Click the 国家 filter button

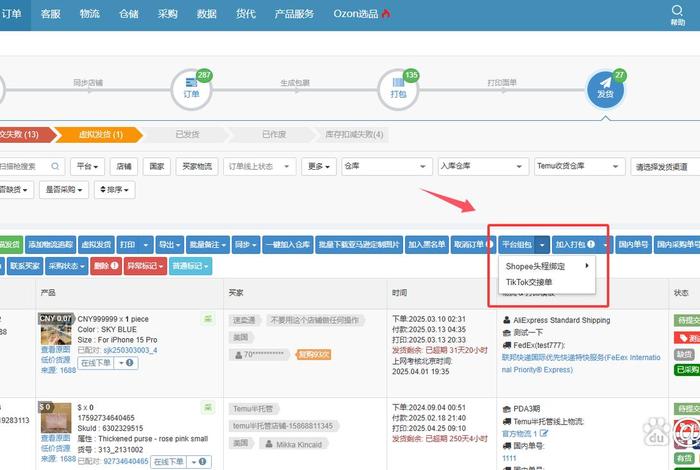pos(157,166)
